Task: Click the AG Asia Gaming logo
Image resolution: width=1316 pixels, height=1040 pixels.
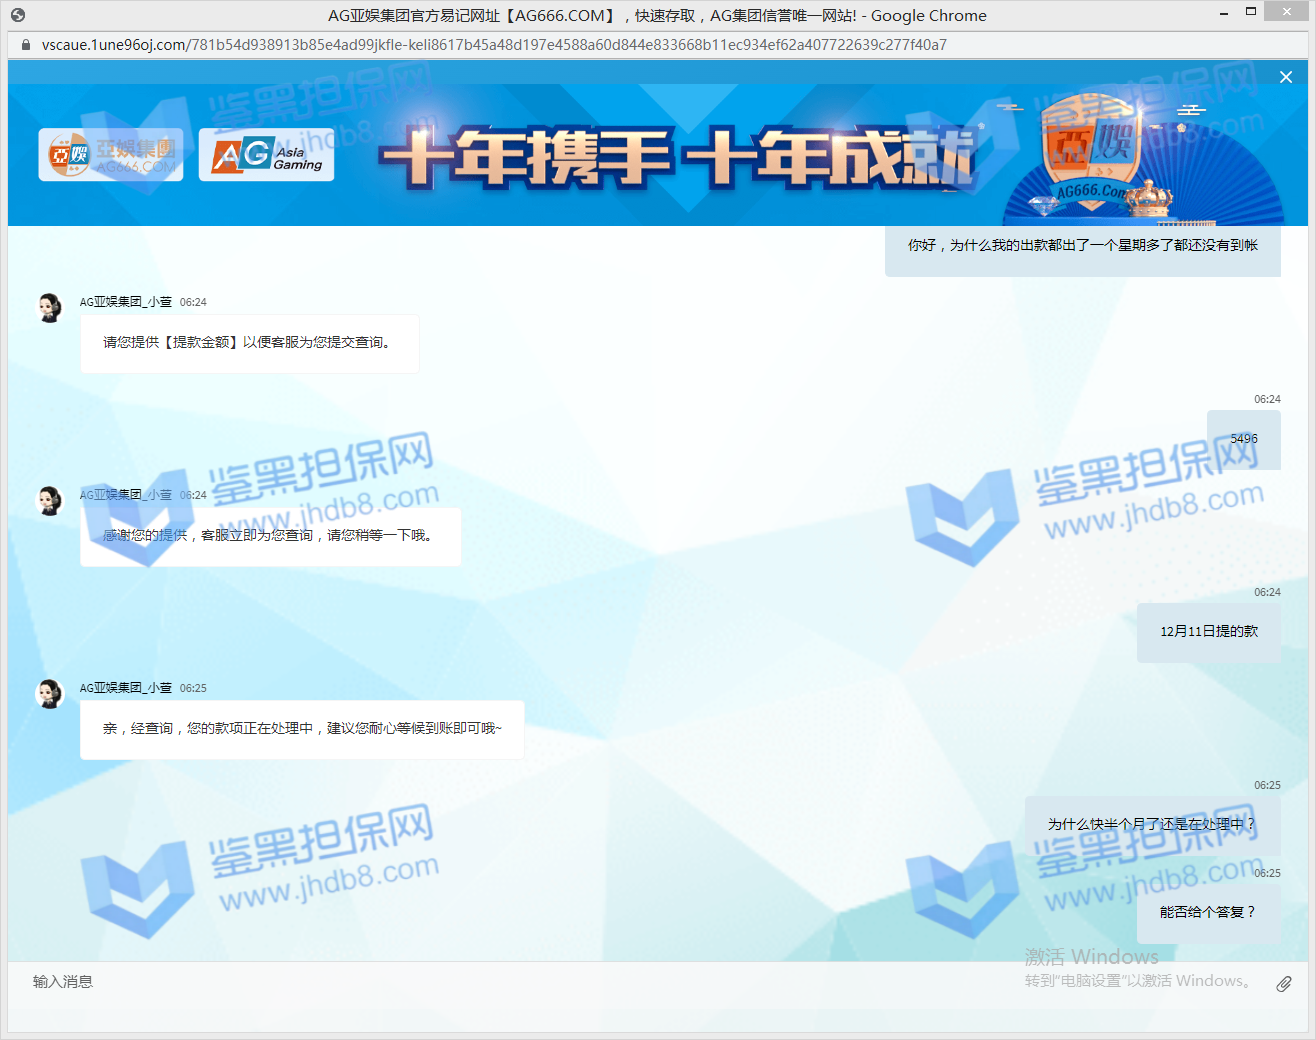Action: [266, 155]
